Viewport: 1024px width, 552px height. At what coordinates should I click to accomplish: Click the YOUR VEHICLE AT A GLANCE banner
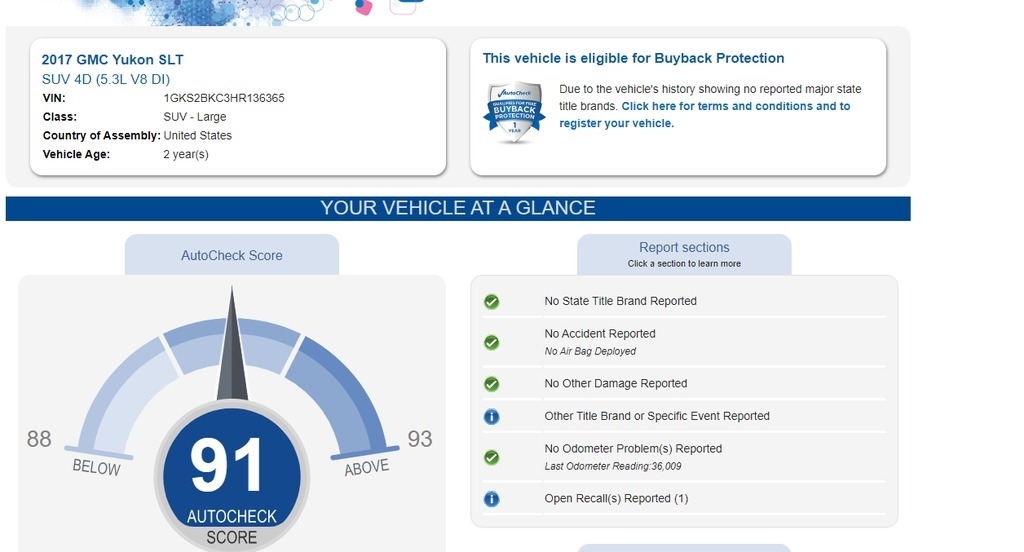[x=458, y=208]
